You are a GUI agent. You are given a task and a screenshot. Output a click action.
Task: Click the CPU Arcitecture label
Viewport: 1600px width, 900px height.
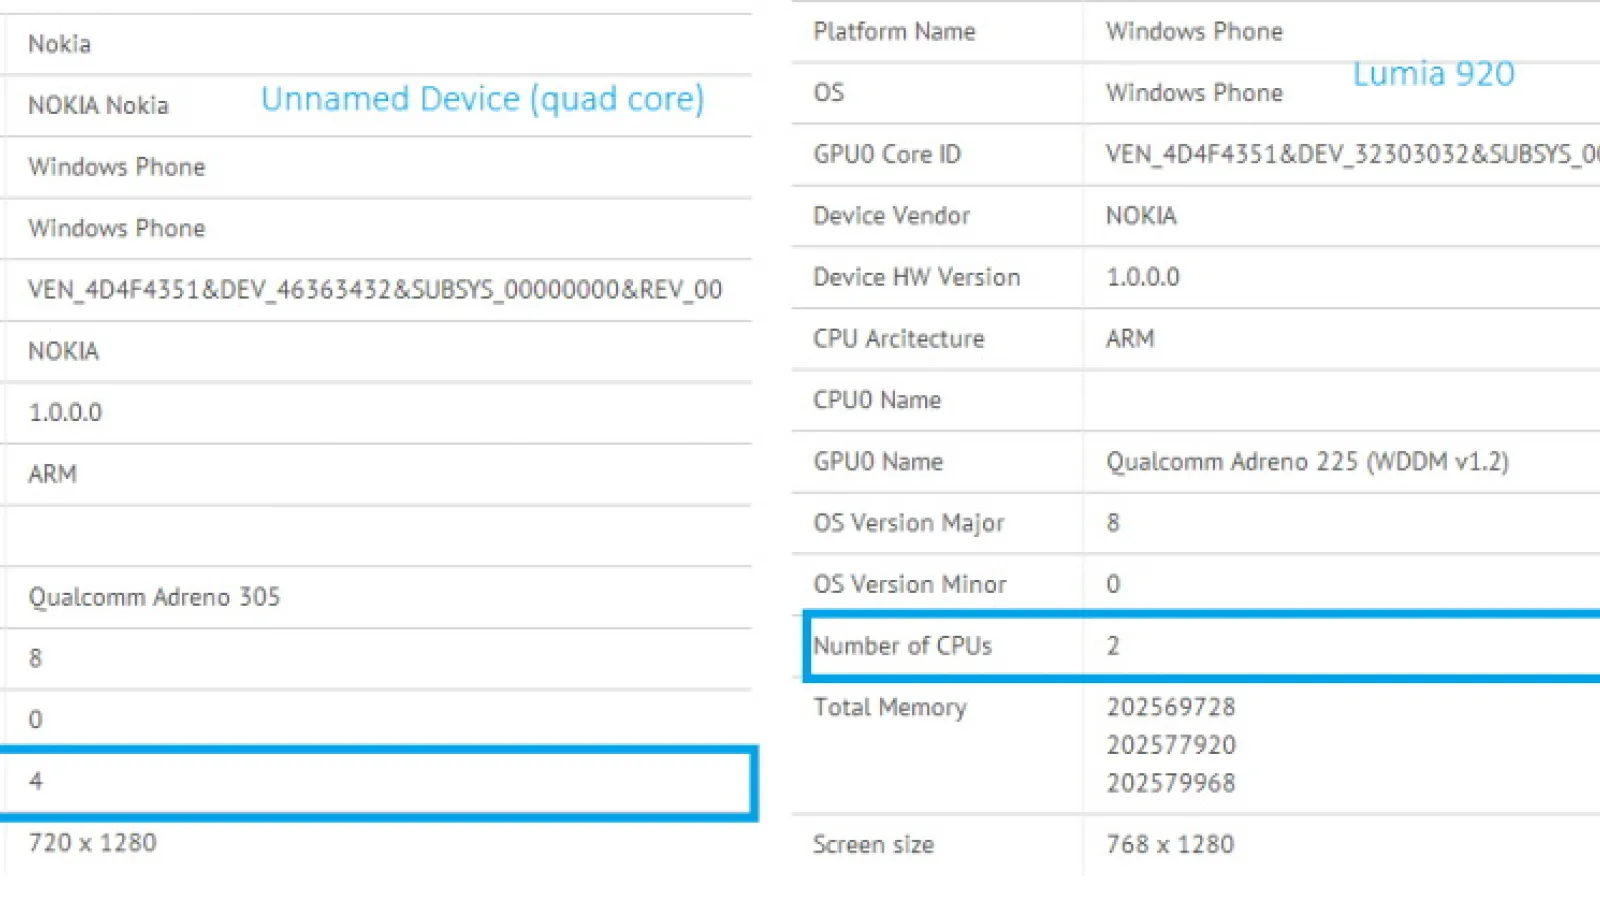click(x=898, y=339)
